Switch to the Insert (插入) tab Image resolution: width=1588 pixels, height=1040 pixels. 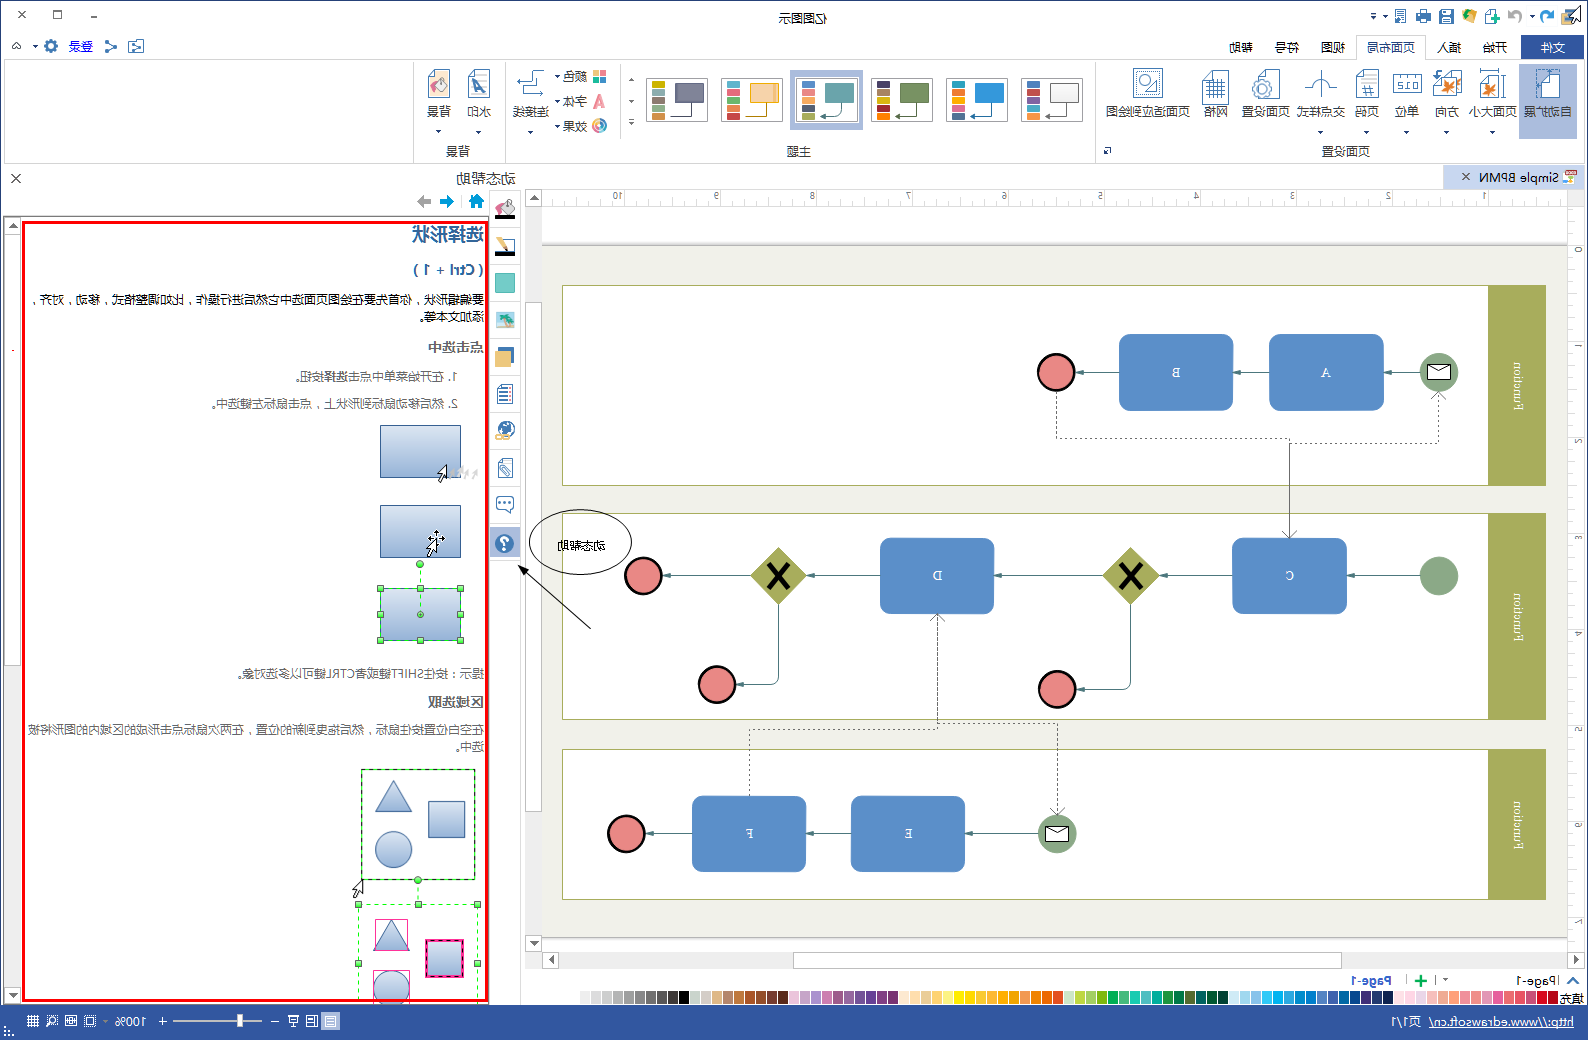(1449, 47)
